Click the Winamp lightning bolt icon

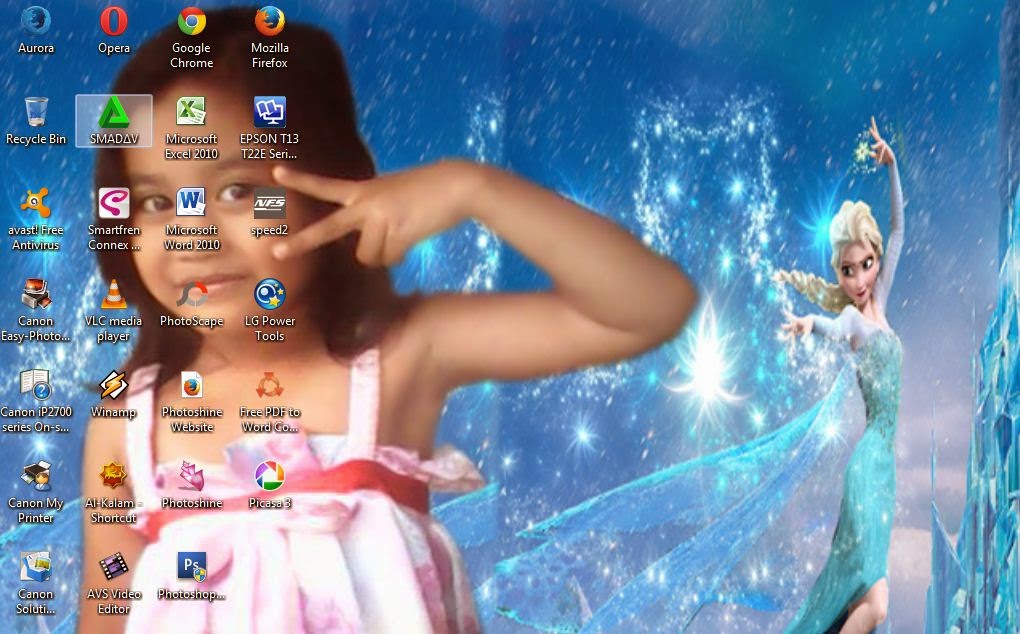(x=114, y=385)
